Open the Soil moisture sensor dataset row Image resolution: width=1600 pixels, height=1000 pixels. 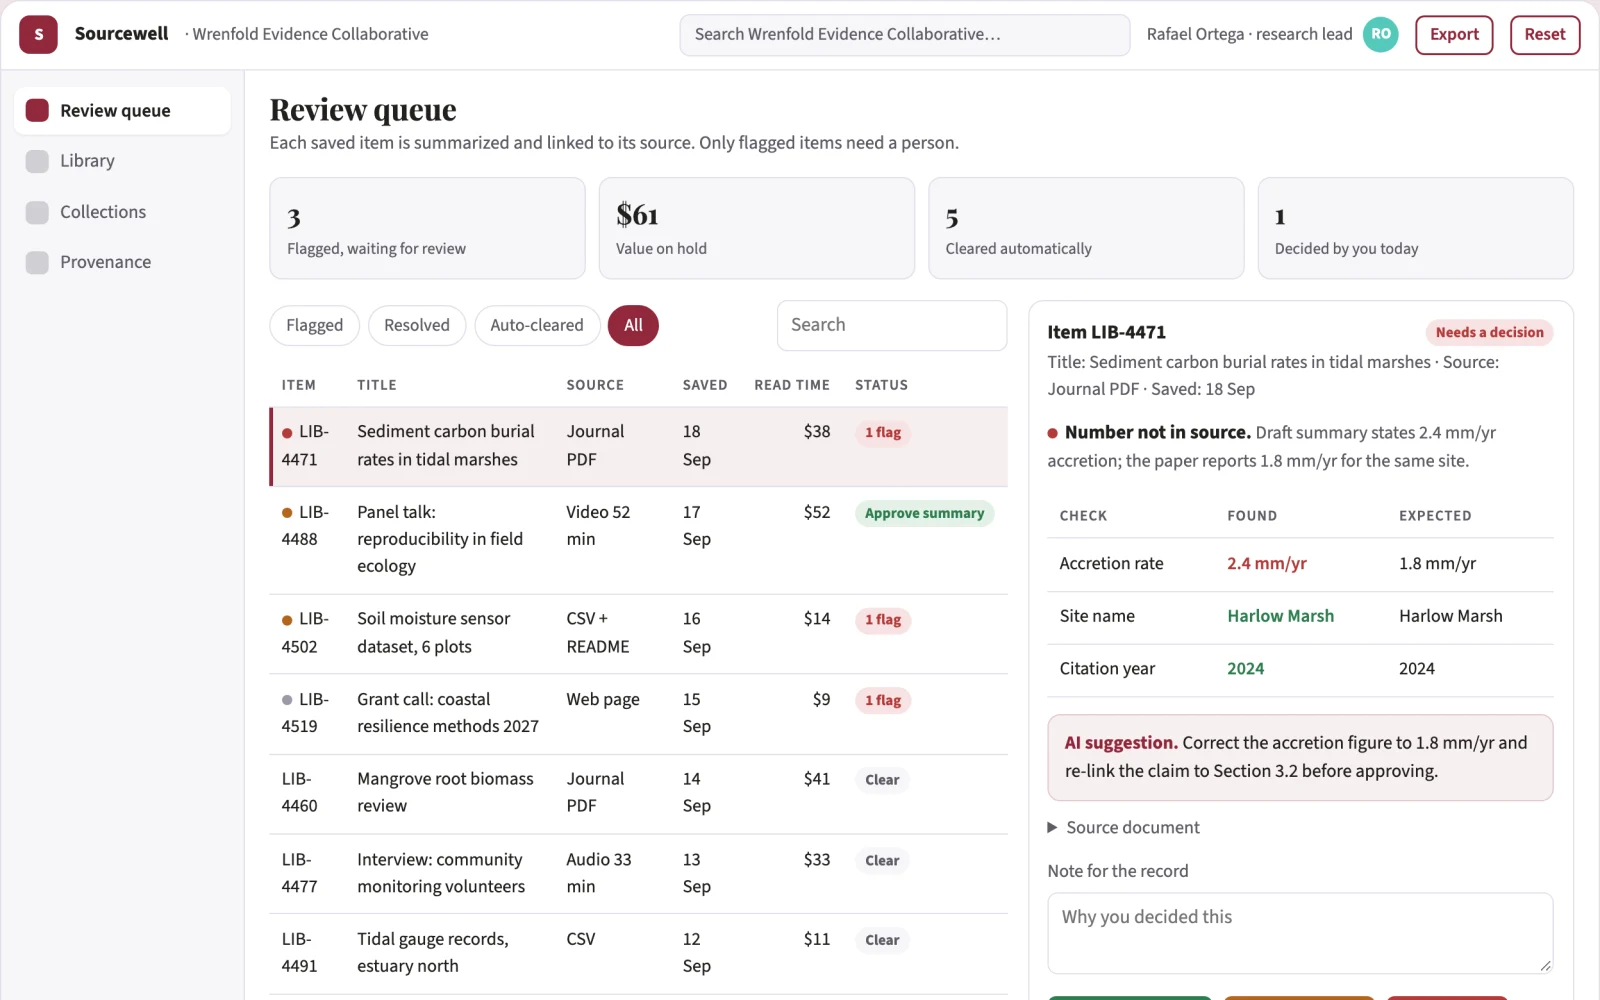638,633
